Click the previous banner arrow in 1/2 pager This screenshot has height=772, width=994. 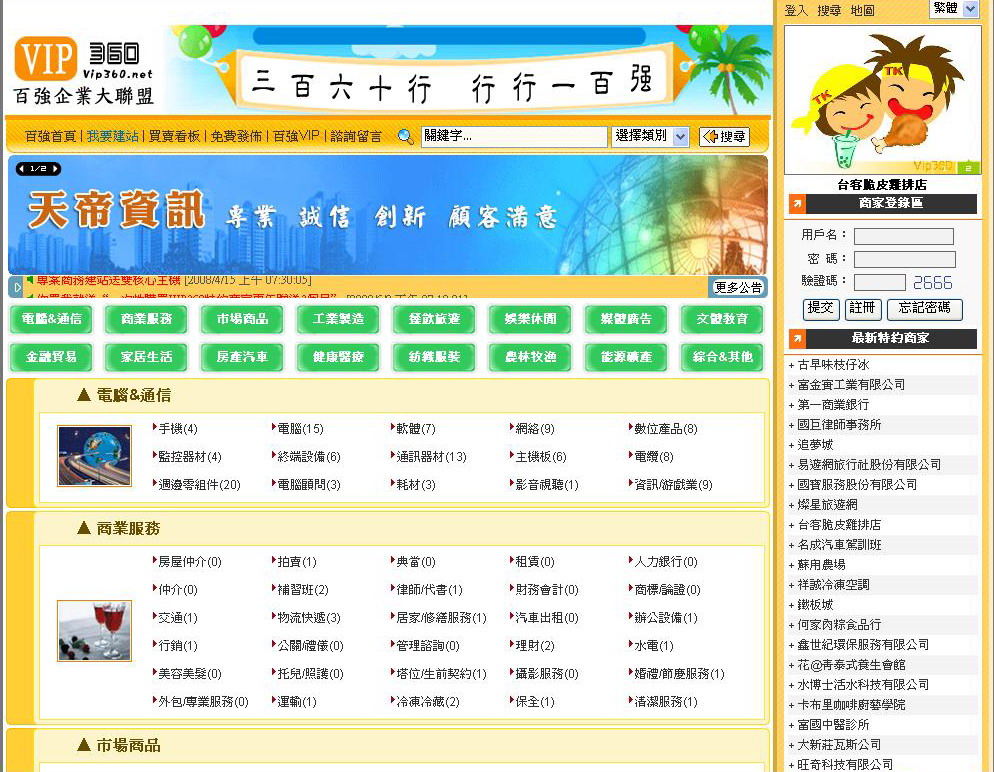[24, 169]
